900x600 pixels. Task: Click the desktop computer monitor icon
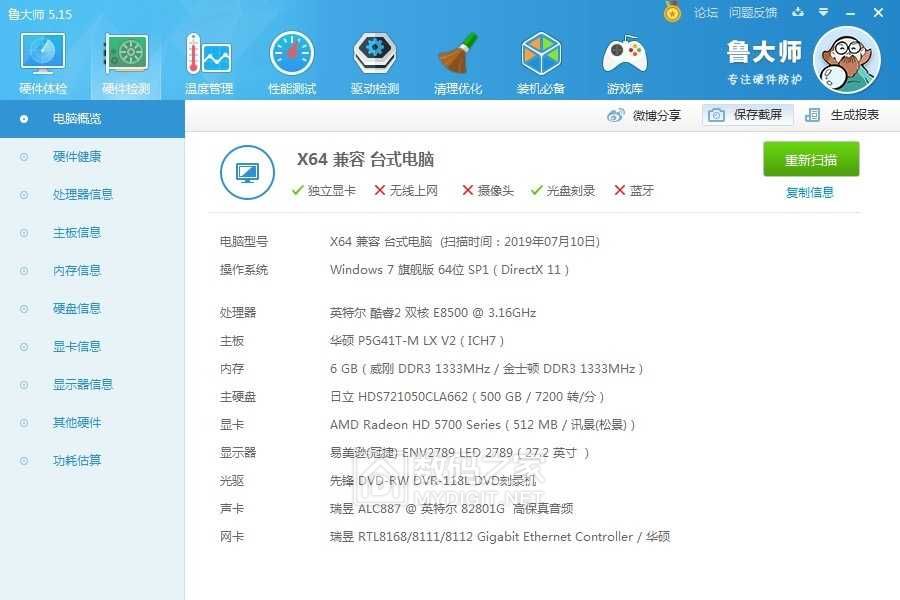tap(247, 172)
